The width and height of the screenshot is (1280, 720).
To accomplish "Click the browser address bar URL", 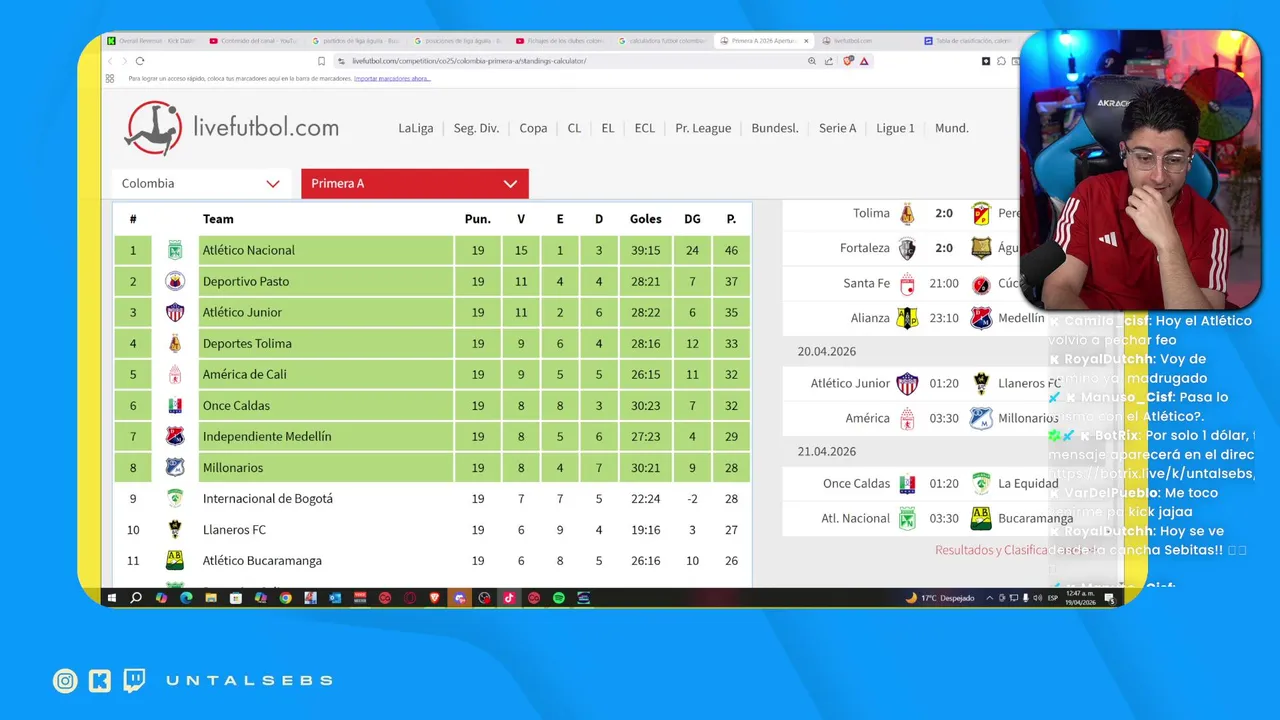I will pos(468,61).
